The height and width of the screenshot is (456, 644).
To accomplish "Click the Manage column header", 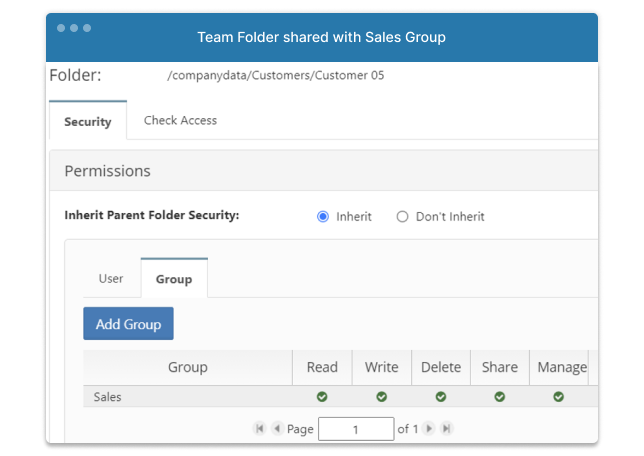I will point(559,367).
